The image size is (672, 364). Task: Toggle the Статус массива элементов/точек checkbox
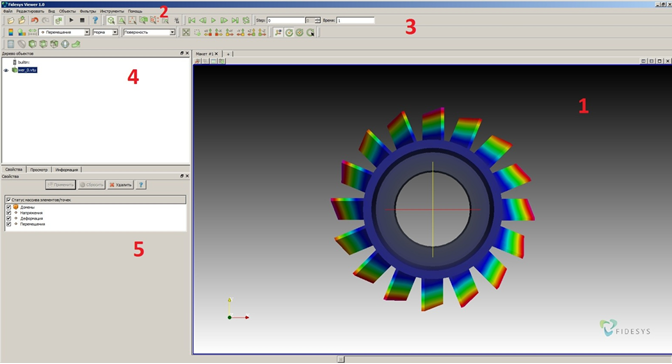click(x=8, y=200)
